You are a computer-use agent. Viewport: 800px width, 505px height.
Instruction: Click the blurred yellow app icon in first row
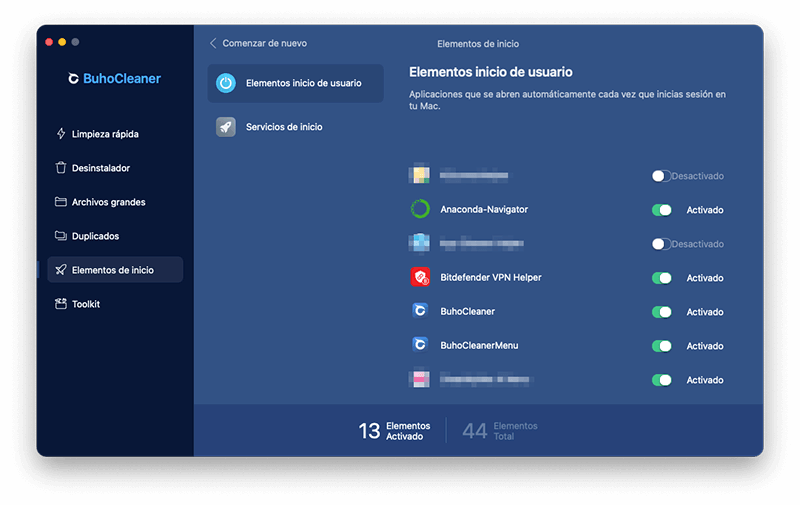[x=419, y=175]
